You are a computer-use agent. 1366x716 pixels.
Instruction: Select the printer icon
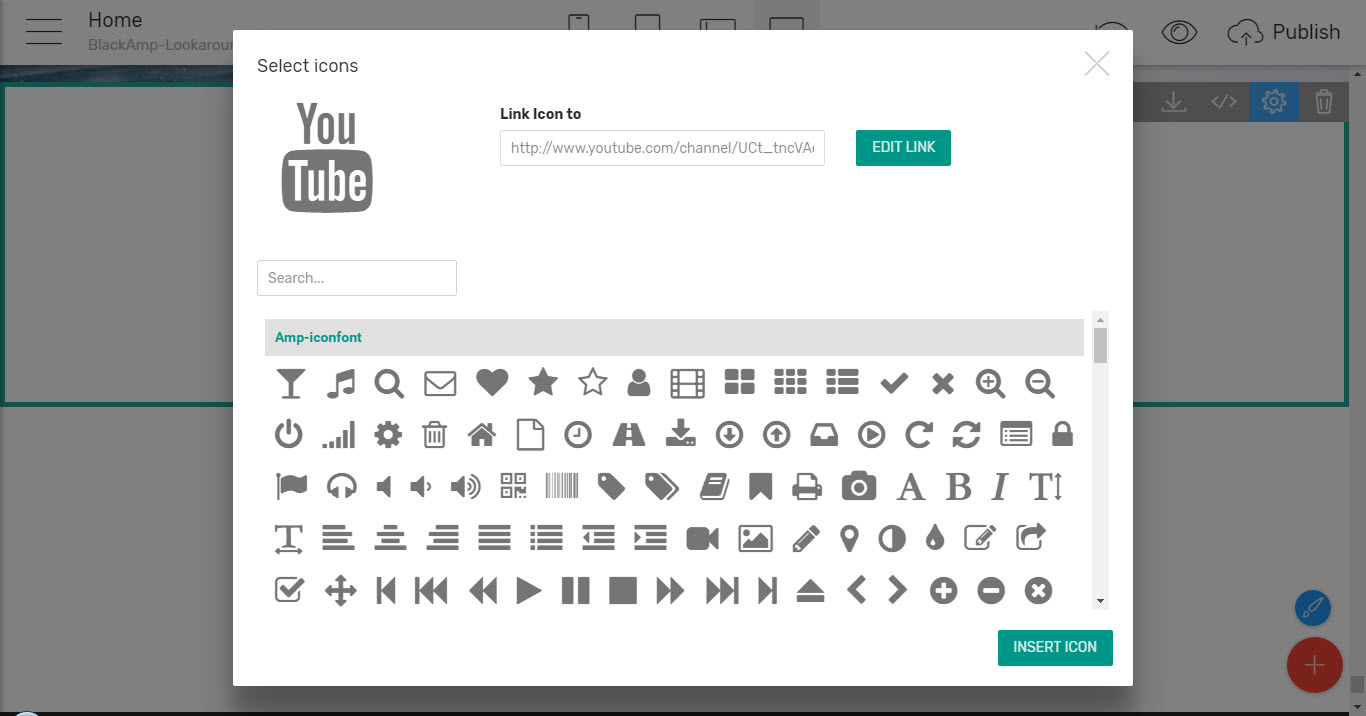click(x=807, y=487)
